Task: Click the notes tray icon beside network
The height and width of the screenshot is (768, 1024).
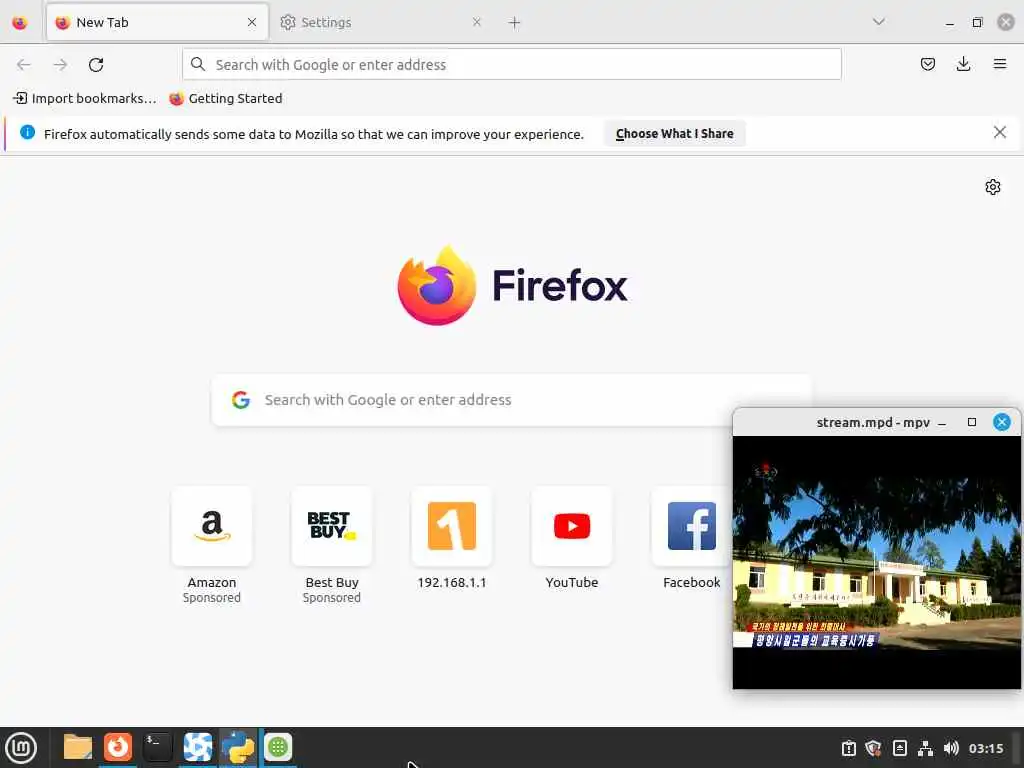Action: pos(900,748)
